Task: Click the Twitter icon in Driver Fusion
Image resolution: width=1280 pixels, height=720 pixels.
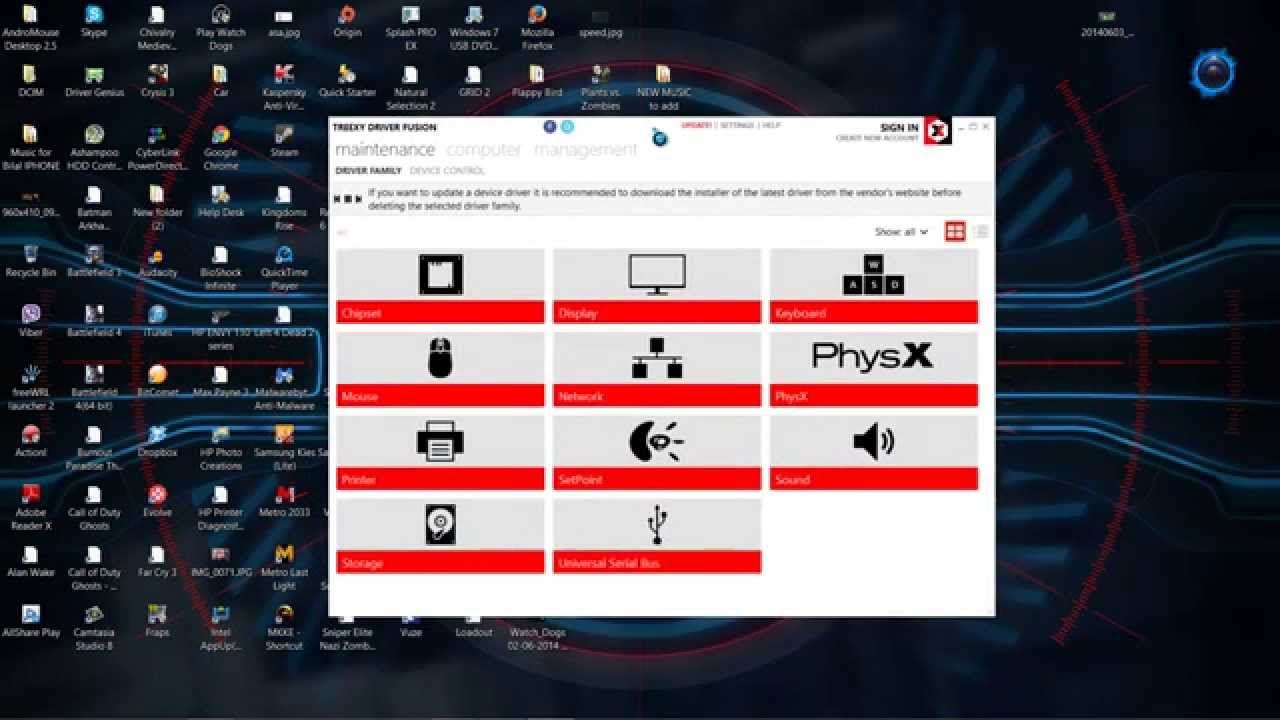Action: click(567, 127)
